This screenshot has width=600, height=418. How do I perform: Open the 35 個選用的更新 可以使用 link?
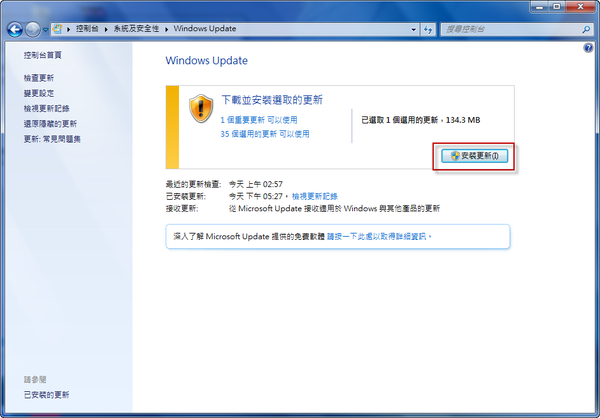point(265,134)
